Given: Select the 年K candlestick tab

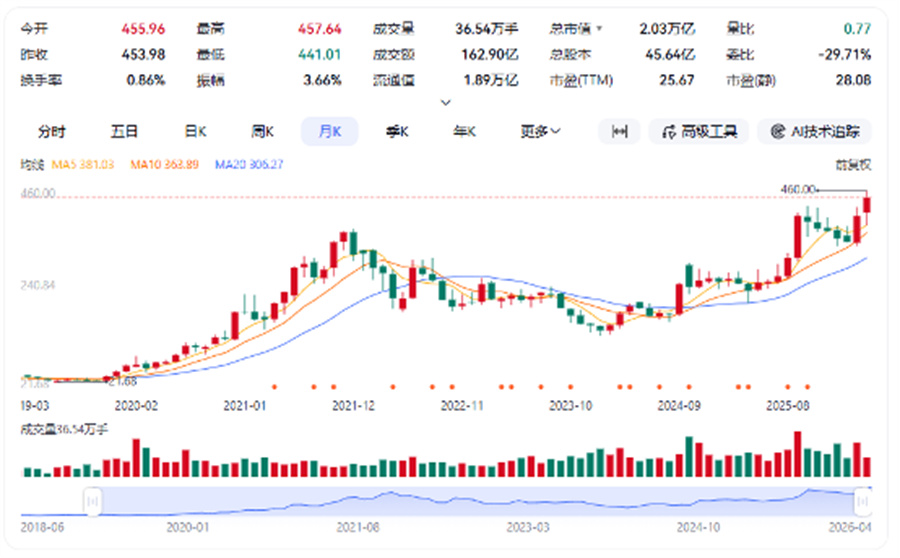Looking at the screenshot, I should point(464,131).
